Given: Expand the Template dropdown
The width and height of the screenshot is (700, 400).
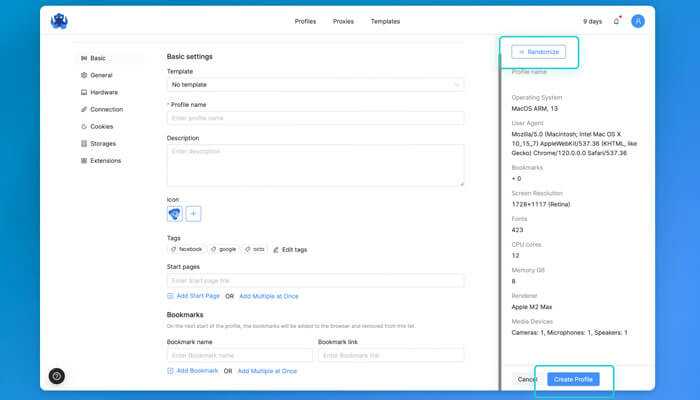Looking at the screenshot, I should (315, 85).
